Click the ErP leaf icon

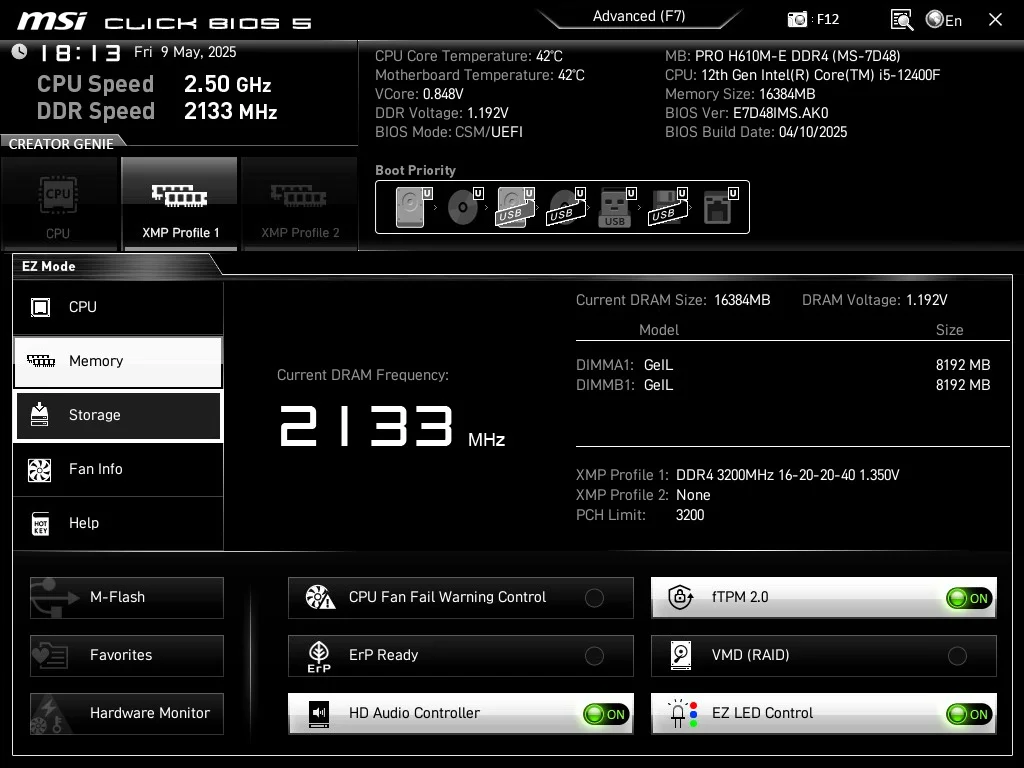(x=319, y=656)
